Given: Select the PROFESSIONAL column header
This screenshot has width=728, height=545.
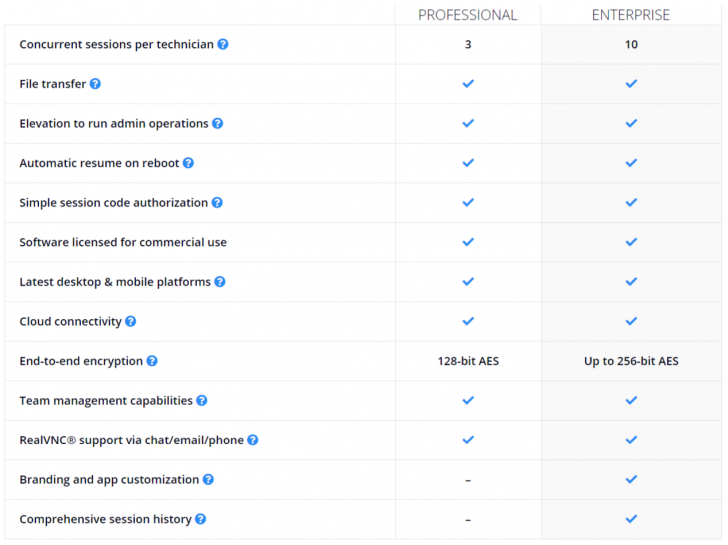Looking at the screenshot, I should (x=467, y=15).
